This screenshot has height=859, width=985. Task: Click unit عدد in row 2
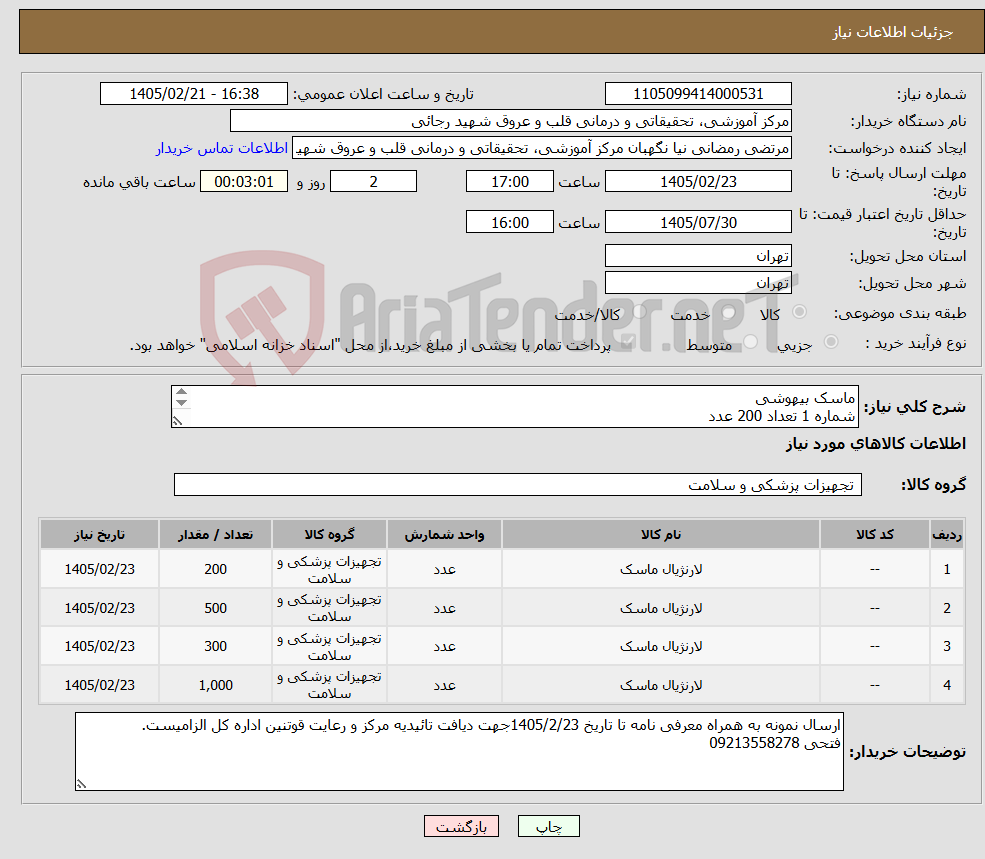[444, 608]
